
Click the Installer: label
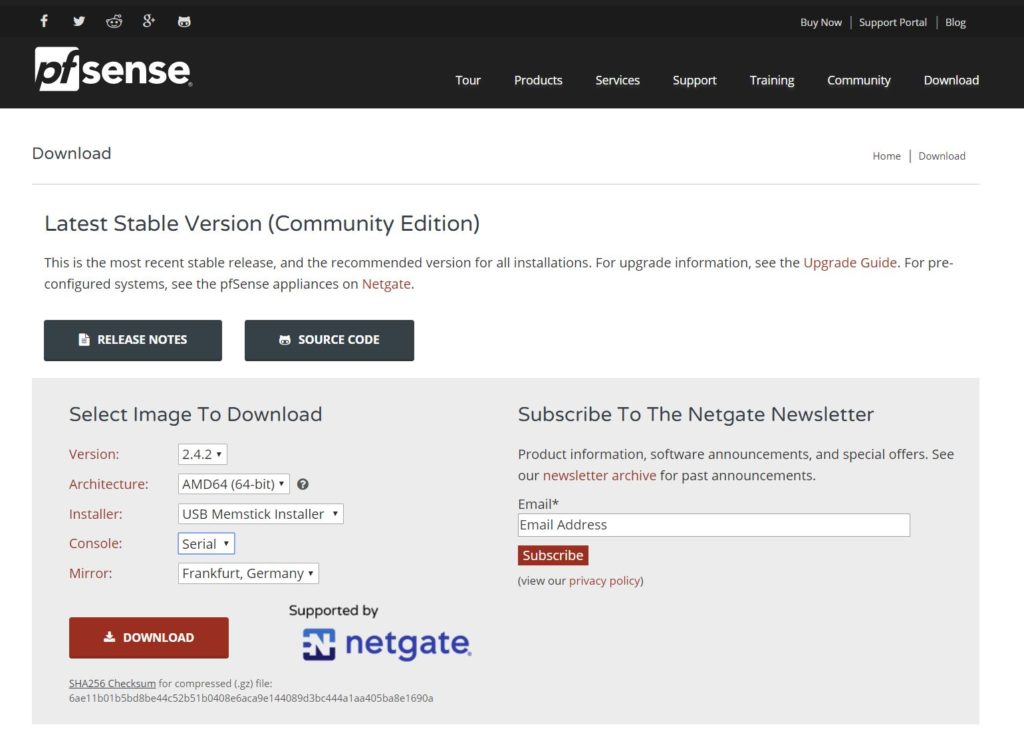tap(95, 514)
